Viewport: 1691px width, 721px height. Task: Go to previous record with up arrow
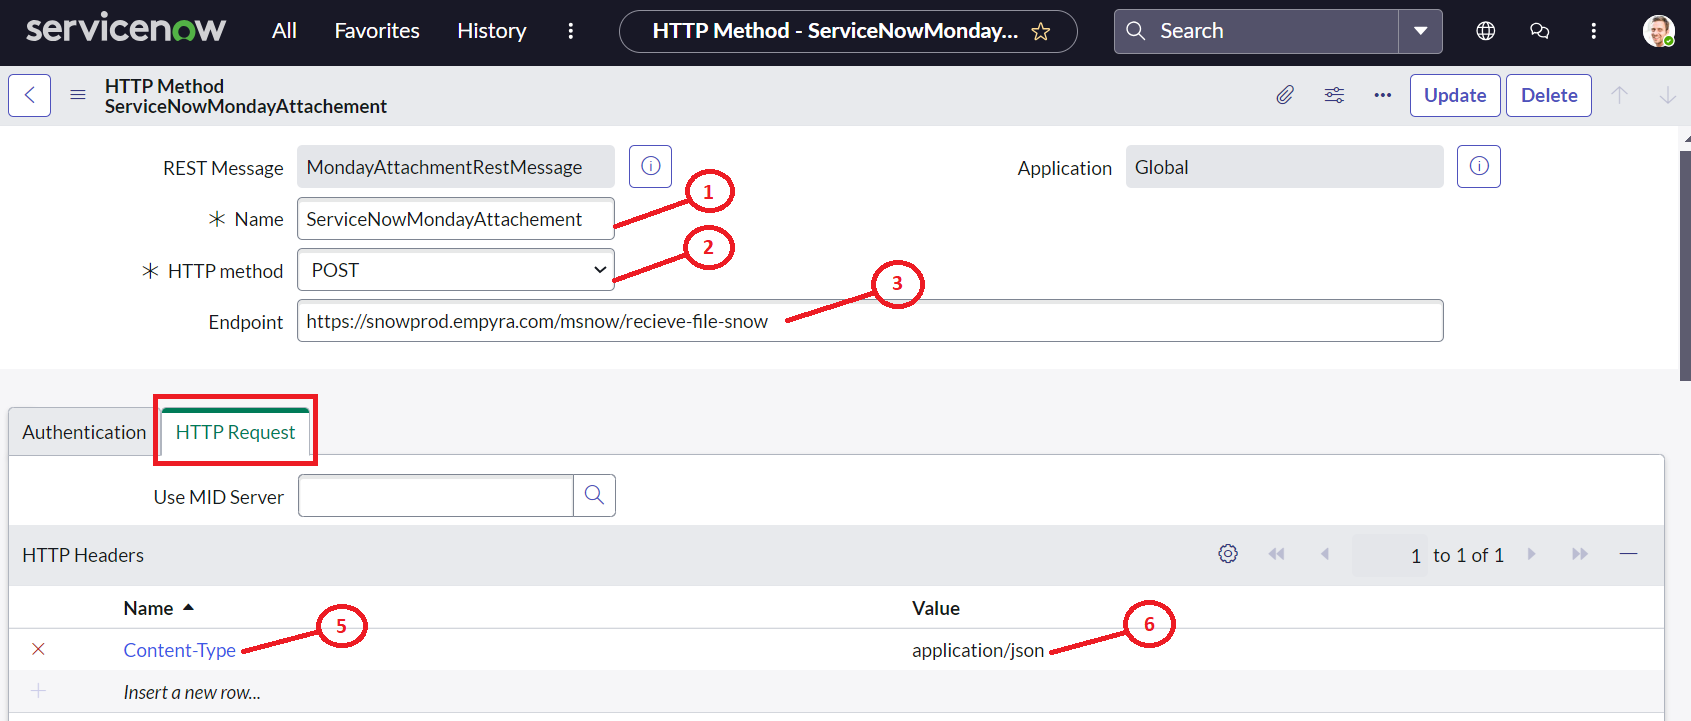pos(1620,95)
